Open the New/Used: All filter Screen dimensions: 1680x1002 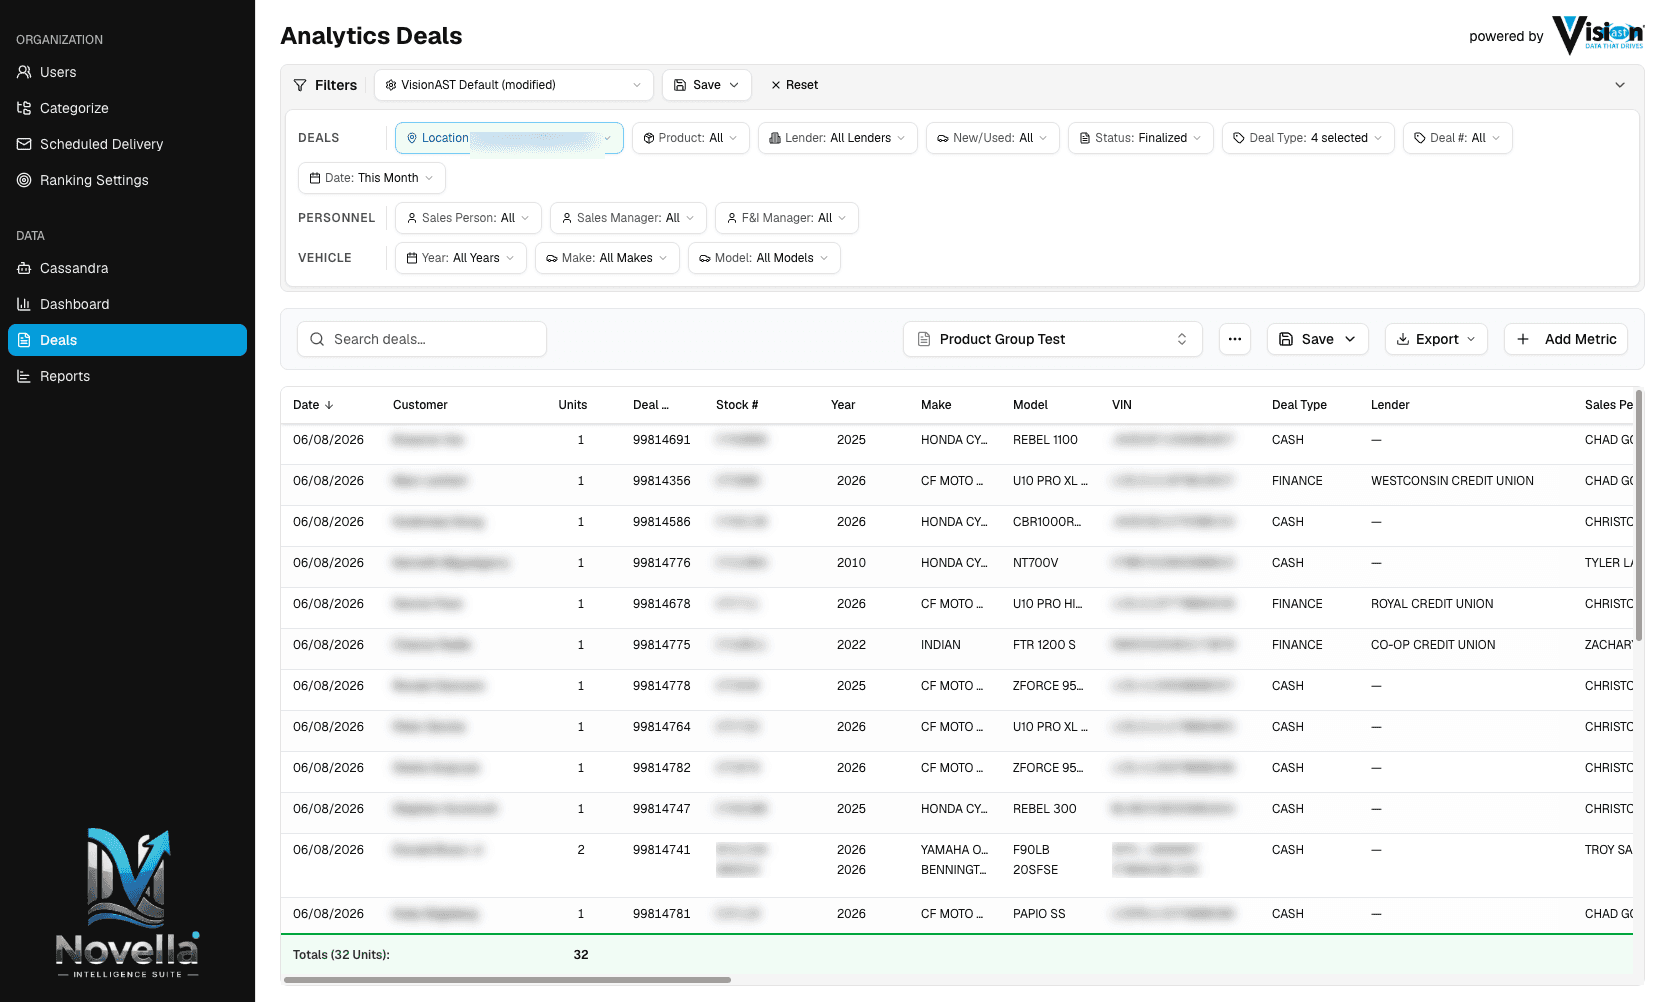pyautogui.click(x=992, y=138)
